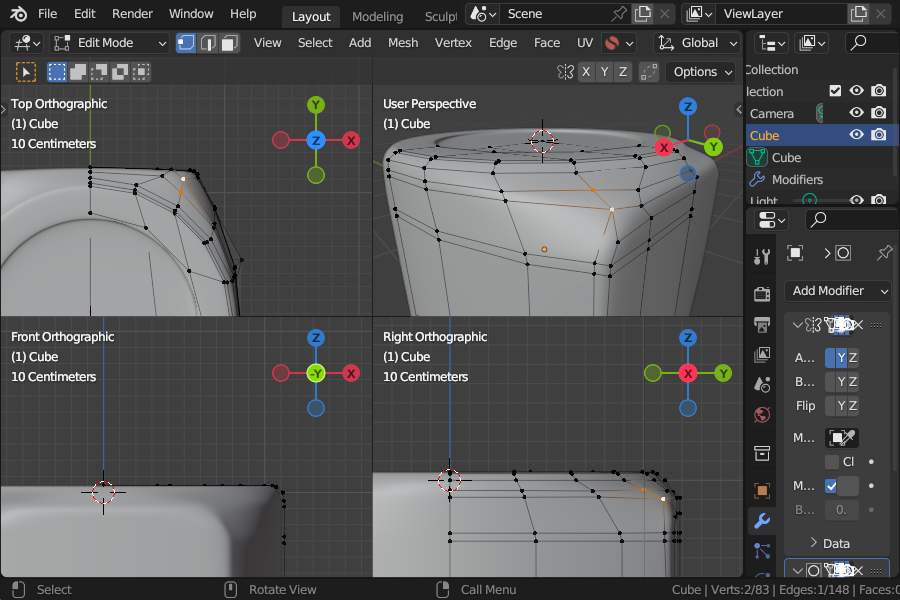Switch to the Layout workspace tab
The height and width of the screenshot is (600, 900).
pyautogui.click(x=311, y=17)
